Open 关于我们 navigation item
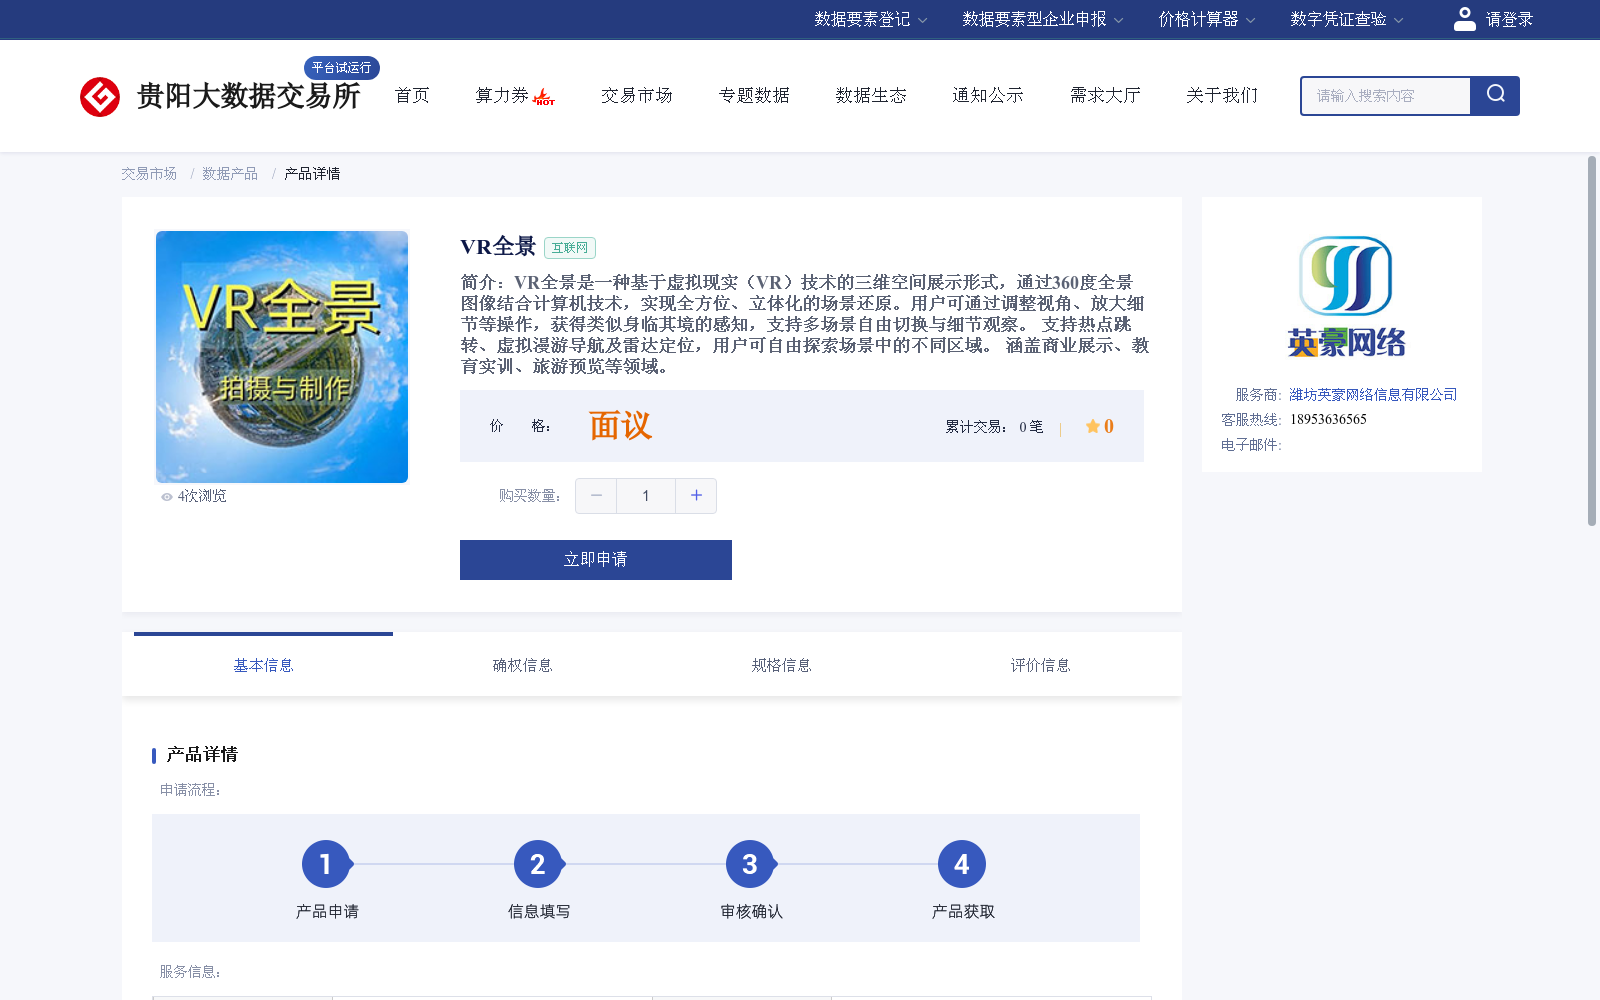This screenshot has width=1600, height=1000. pos(1222,95)
